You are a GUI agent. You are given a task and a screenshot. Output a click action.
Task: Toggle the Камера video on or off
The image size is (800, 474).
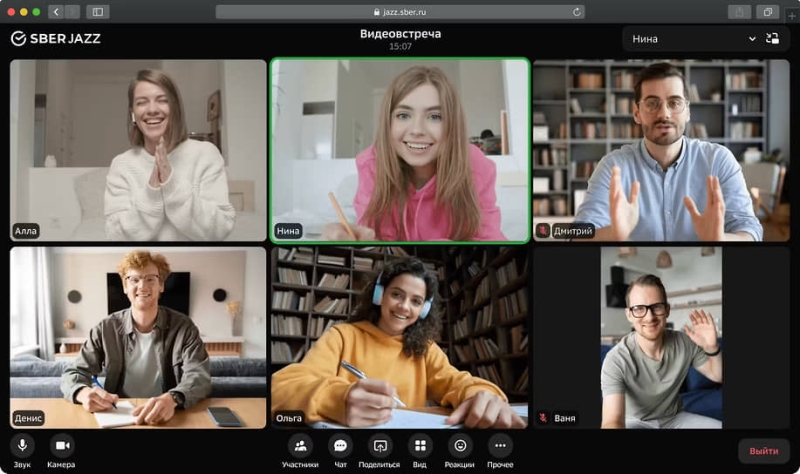pos(61,445)
